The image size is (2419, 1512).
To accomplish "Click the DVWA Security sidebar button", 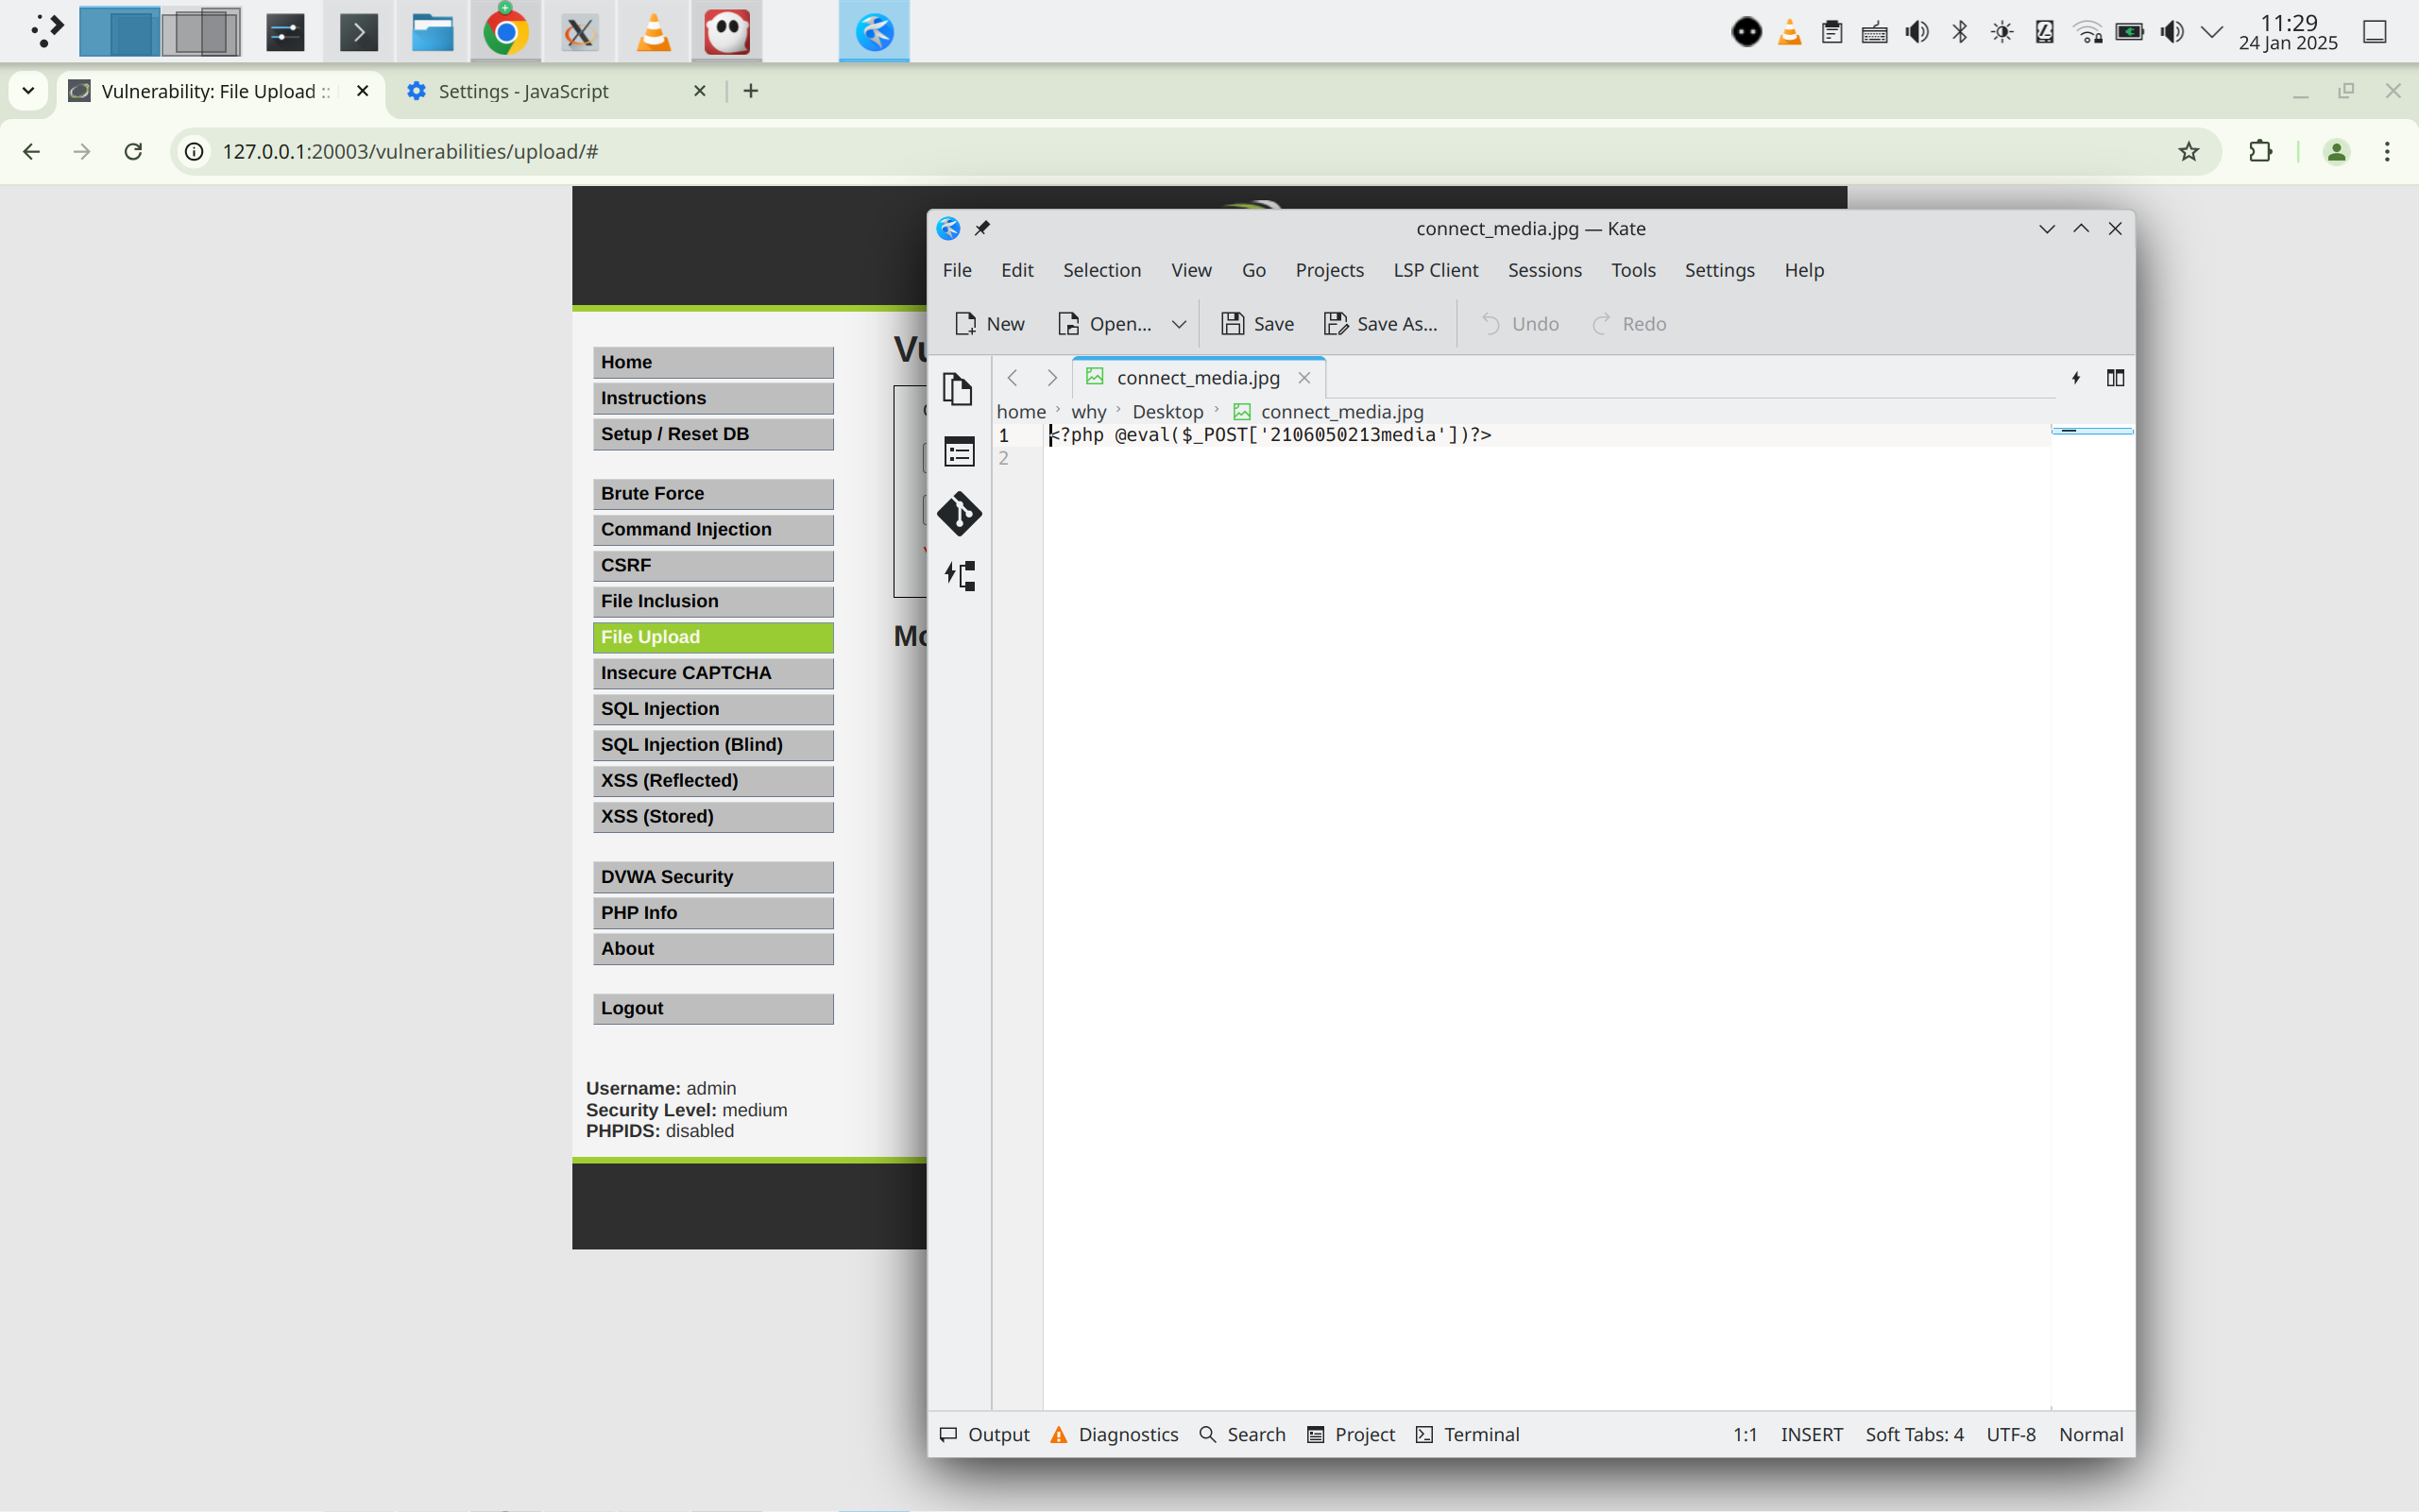I will point(712,877).
